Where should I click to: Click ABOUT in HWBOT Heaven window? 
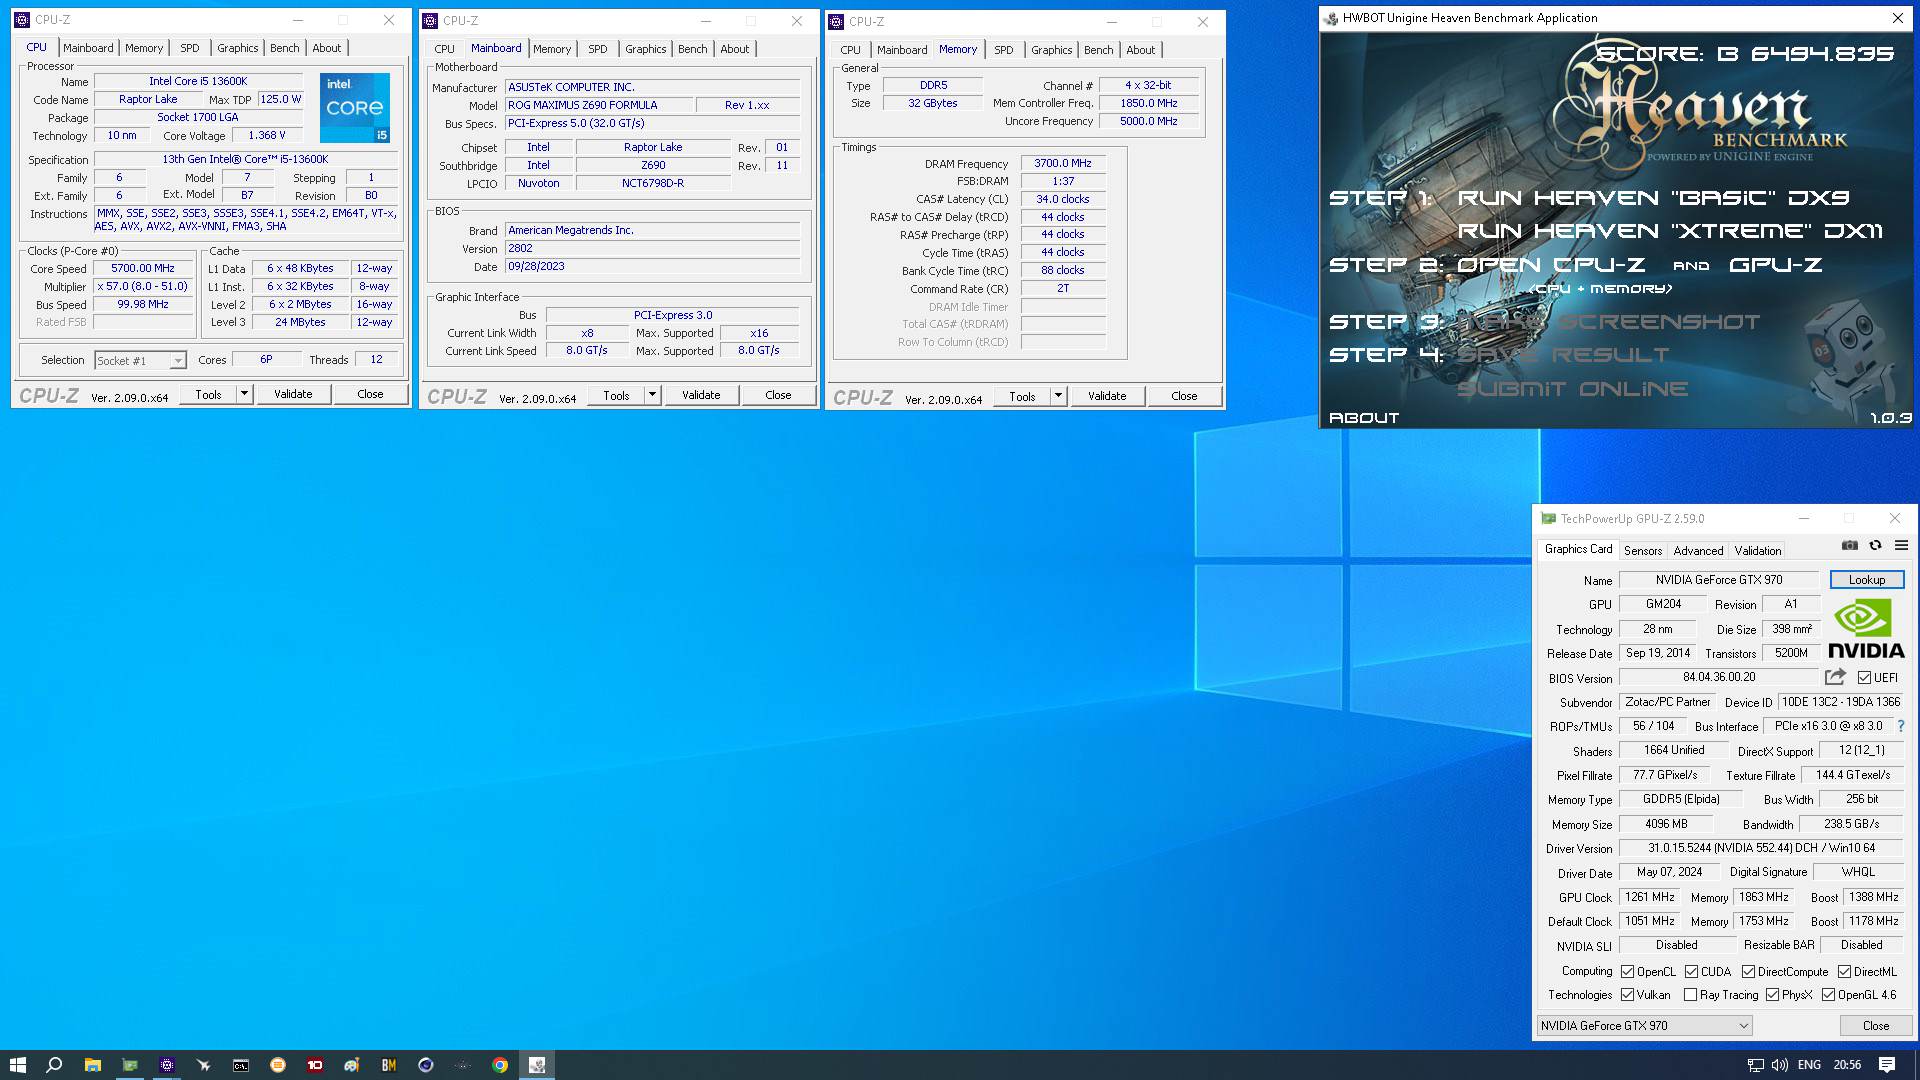[x=1364, y=418]
